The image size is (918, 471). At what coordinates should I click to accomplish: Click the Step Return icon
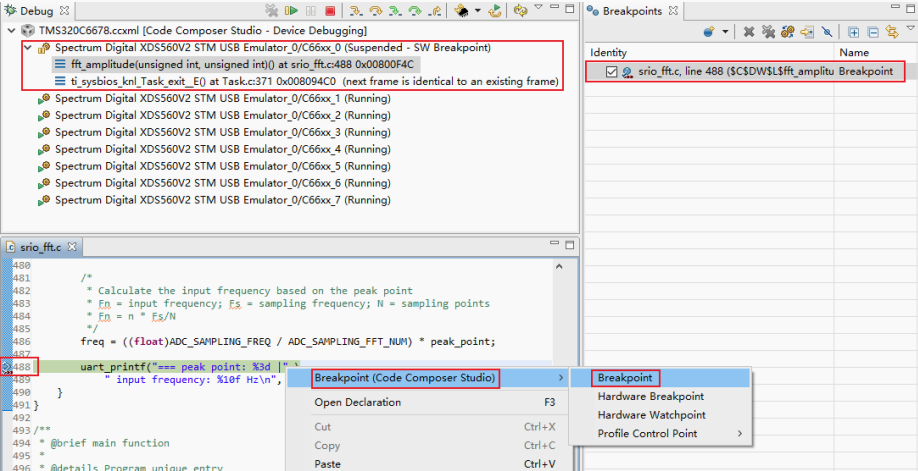click(434, 11)
